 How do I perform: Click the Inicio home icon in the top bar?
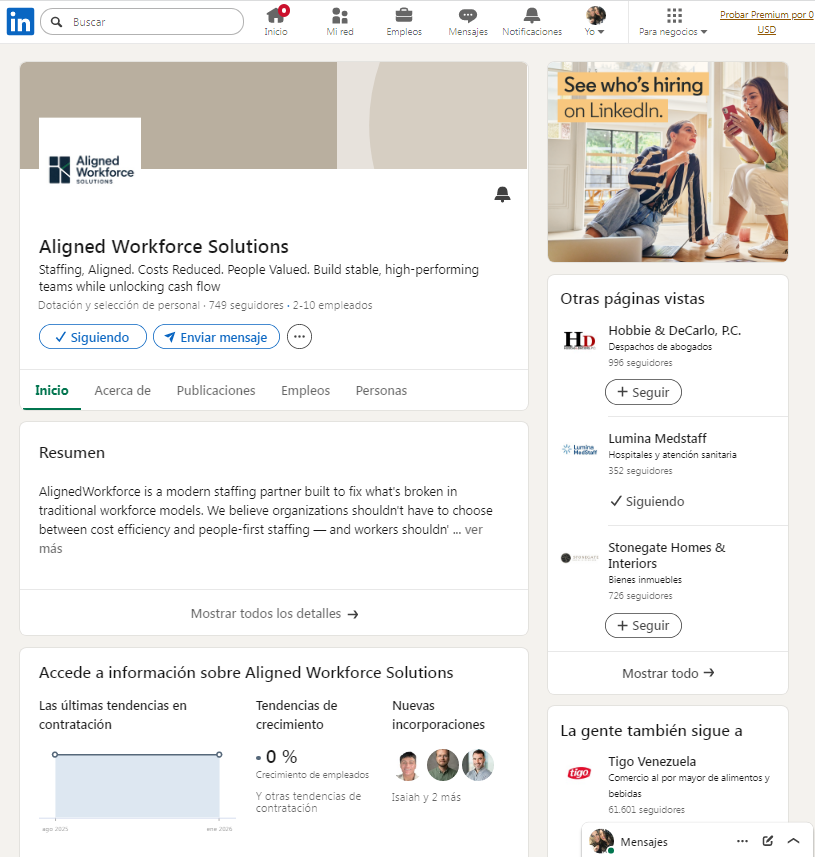coord(276,21)
